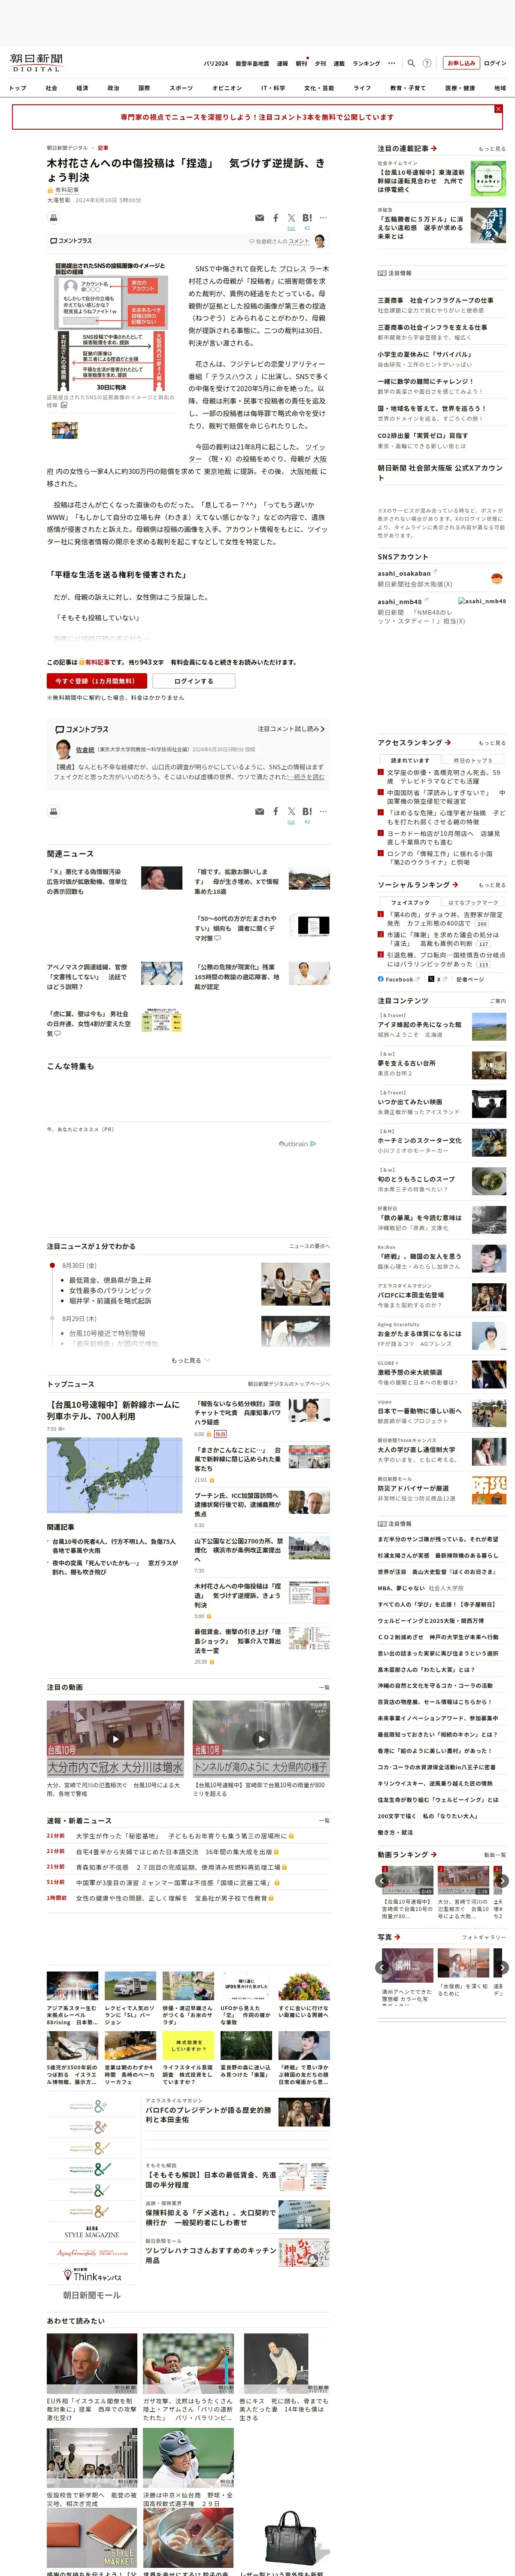Close the red comment promotion banner
Viewport: 515px width, 2576px height.
pyautogui.click(x=498, y=109)
